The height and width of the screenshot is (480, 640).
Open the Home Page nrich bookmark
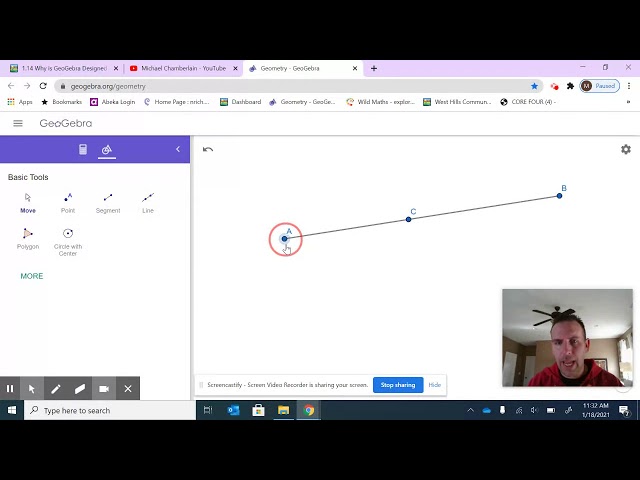pos(176,102)
